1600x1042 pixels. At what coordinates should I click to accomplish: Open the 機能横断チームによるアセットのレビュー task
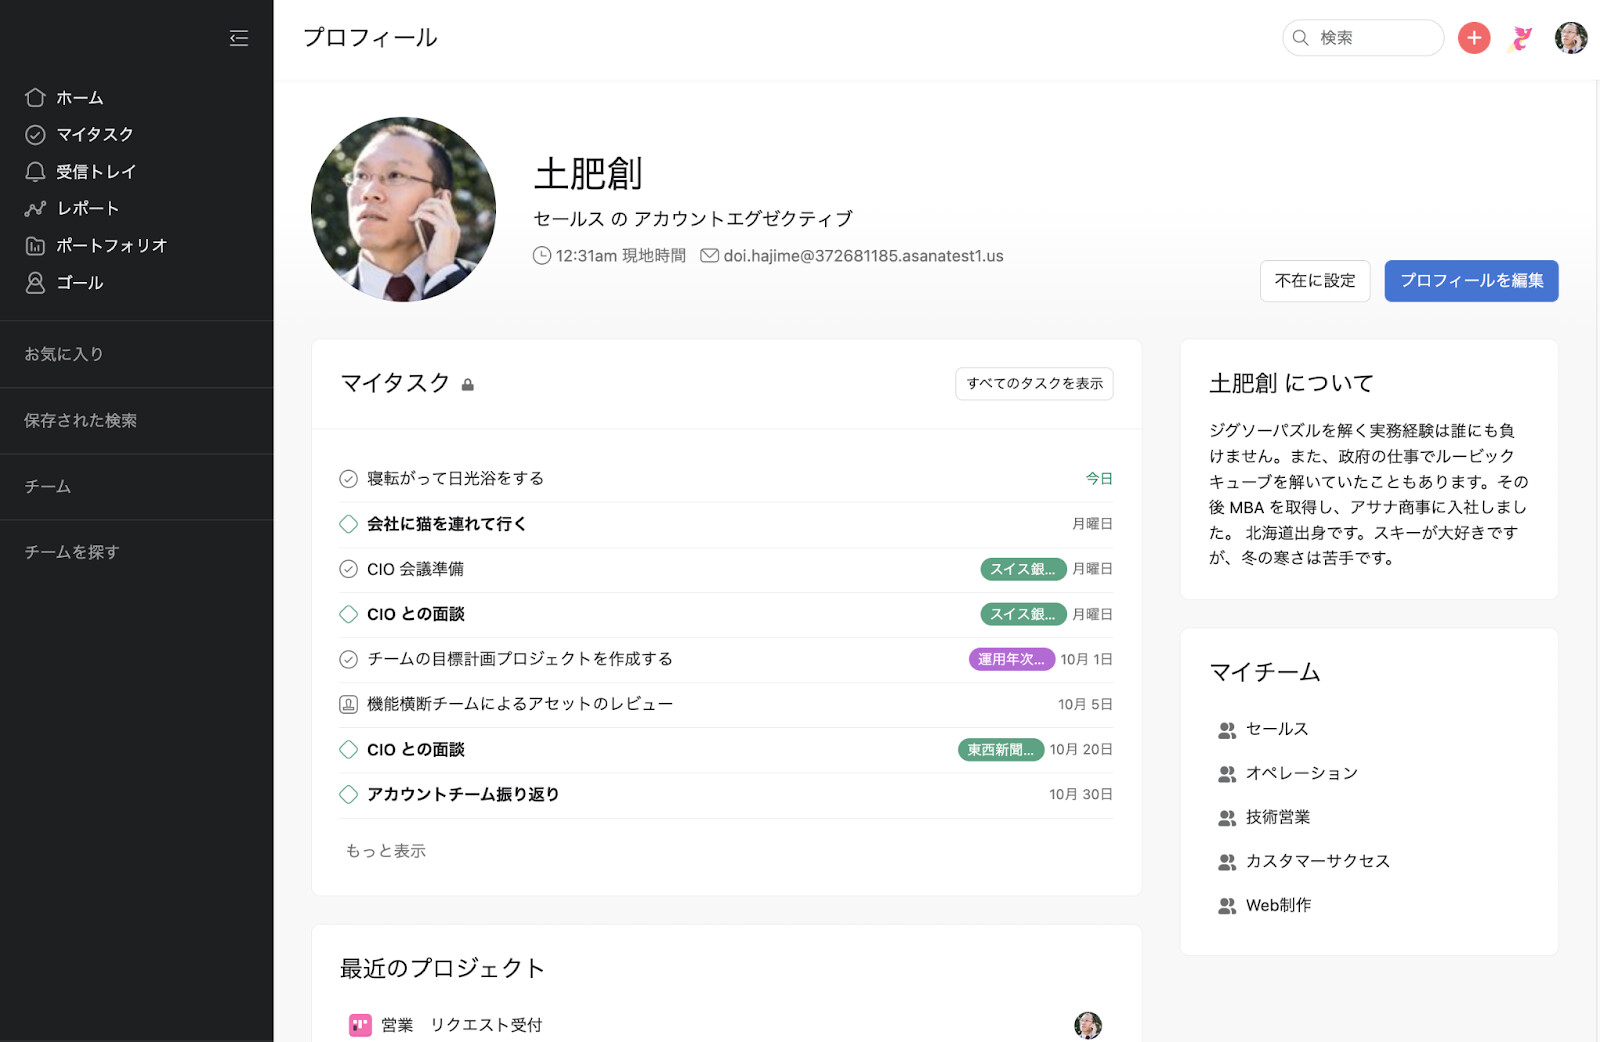click(520, 704)
